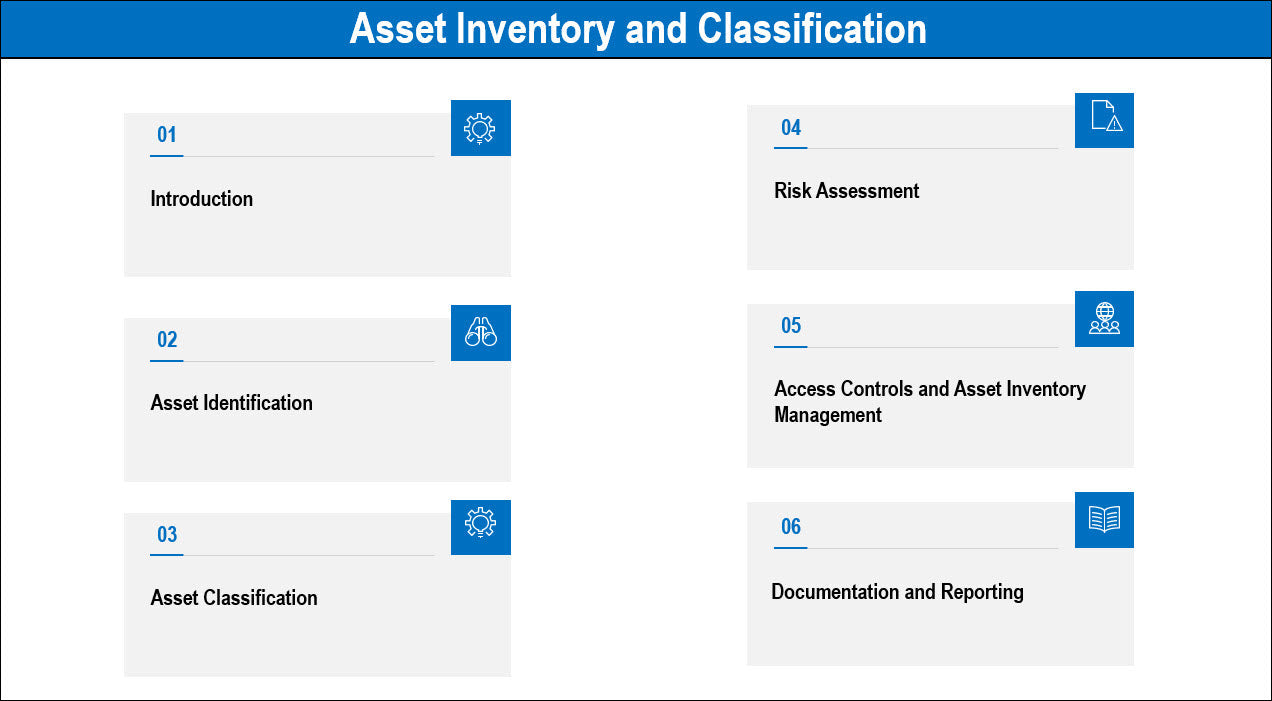Select Access Controls and Asset Inventory Management

pos(929,401)
